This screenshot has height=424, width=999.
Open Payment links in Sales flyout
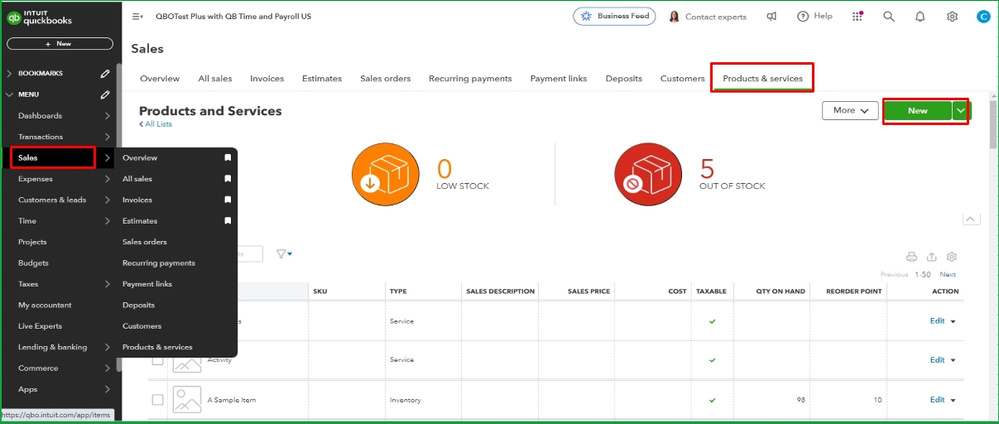147,284
